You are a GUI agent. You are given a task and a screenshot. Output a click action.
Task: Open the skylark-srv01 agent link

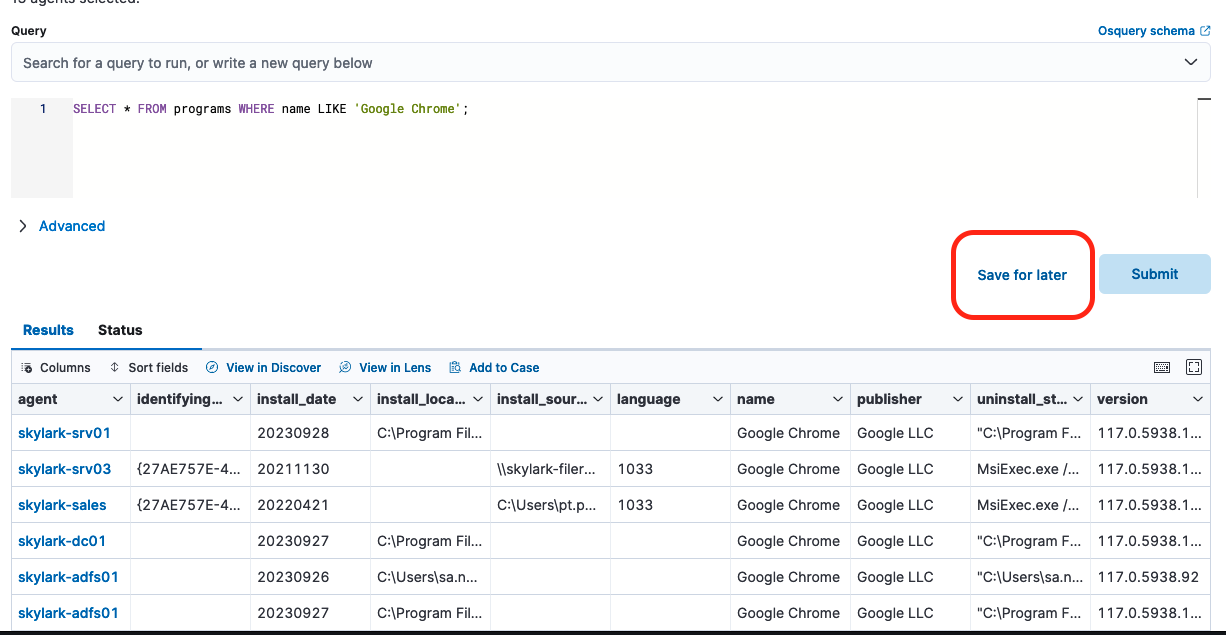pyautogui.click(x=64, y=433)
